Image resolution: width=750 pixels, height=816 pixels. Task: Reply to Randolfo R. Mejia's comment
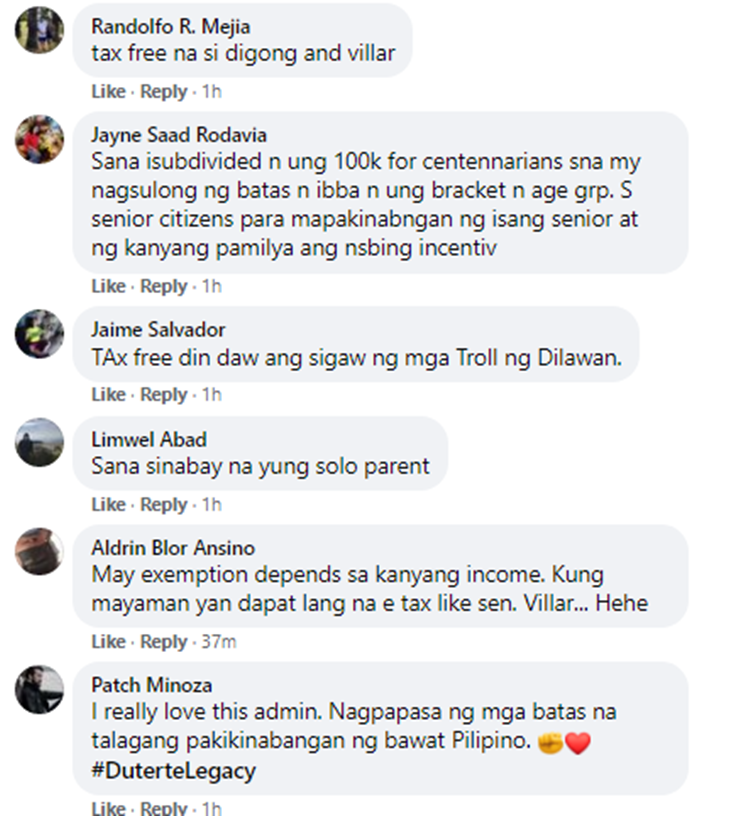coord(163,92)
